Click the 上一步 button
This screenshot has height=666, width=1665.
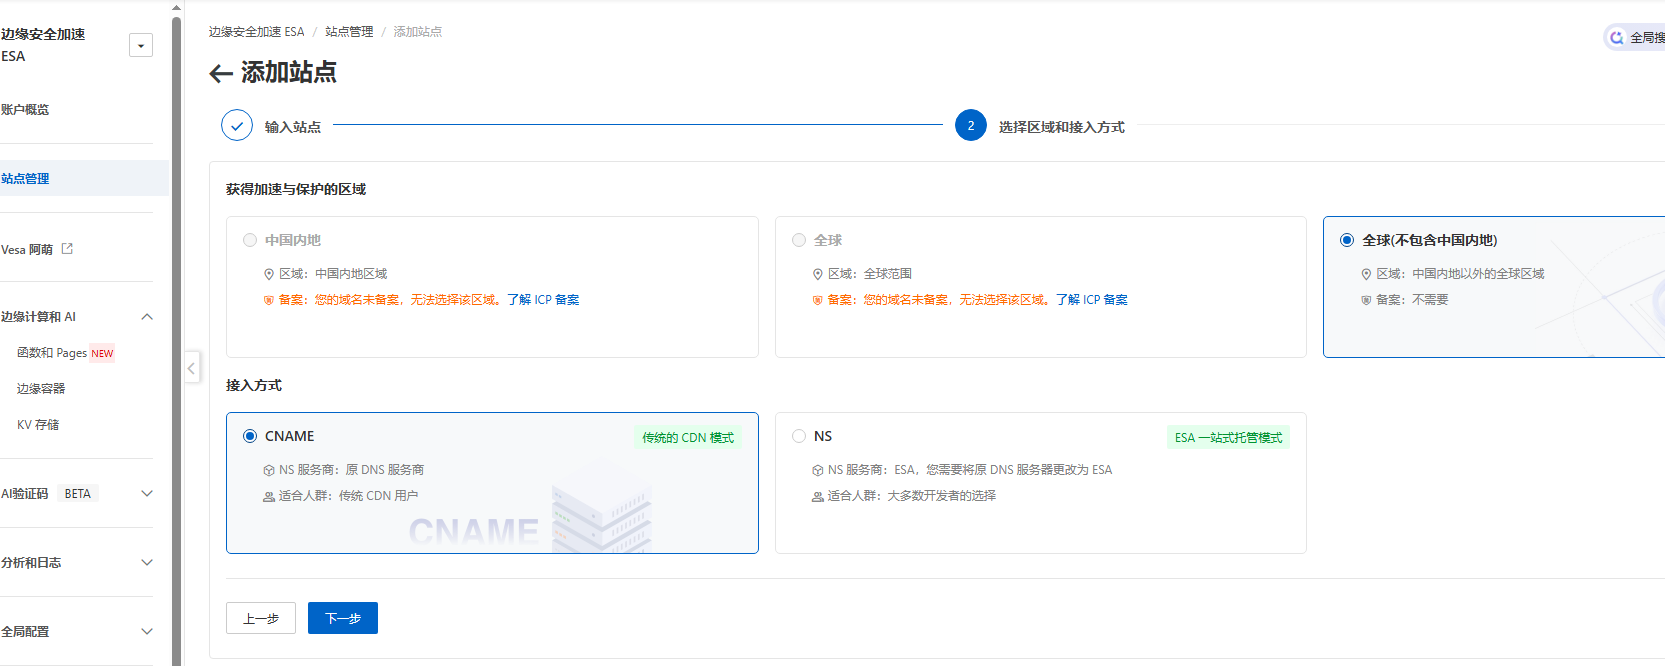click(x=261, y=618)
